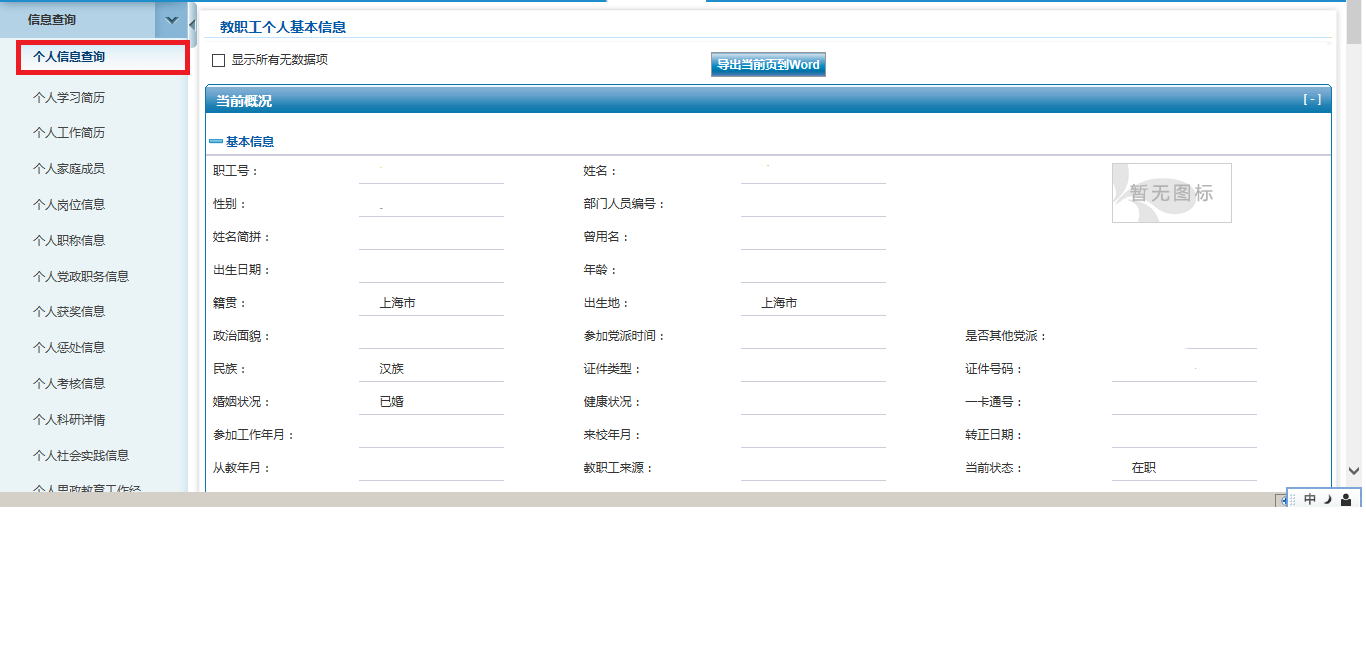This screenshot has height=664, width=1366.
Task: Click the person icon in IME bar
Action: coord(1346,500)
